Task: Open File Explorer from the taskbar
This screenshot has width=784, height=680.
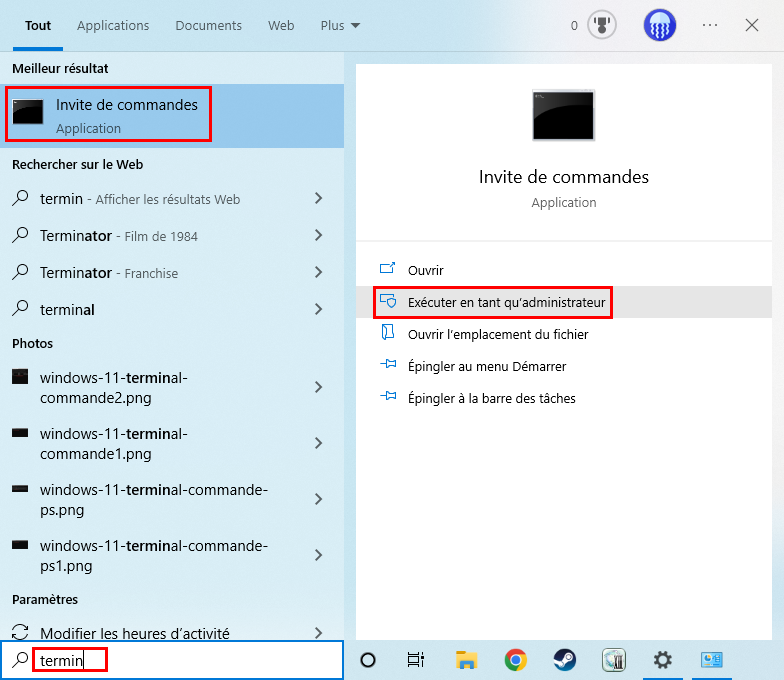Action: tap(466, 660)
